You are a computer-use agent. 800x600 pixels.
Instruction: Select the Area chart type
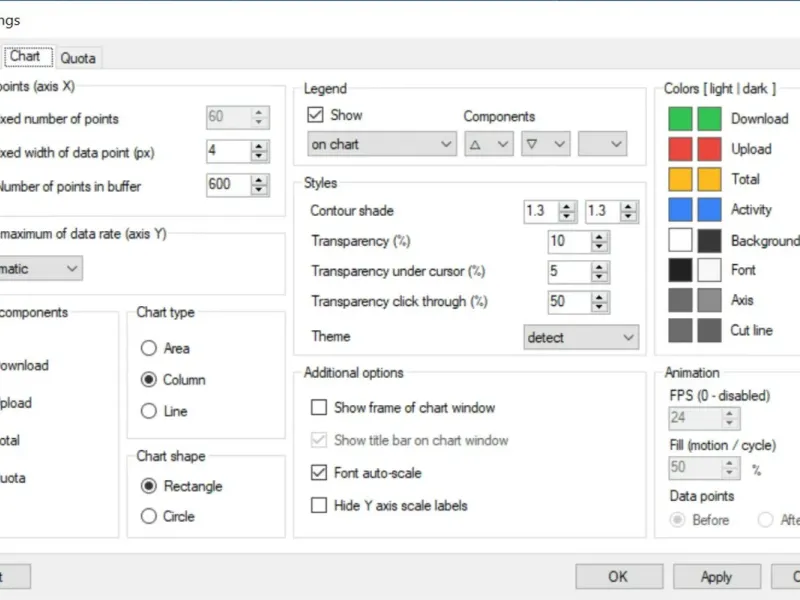[x=148, y=348]
